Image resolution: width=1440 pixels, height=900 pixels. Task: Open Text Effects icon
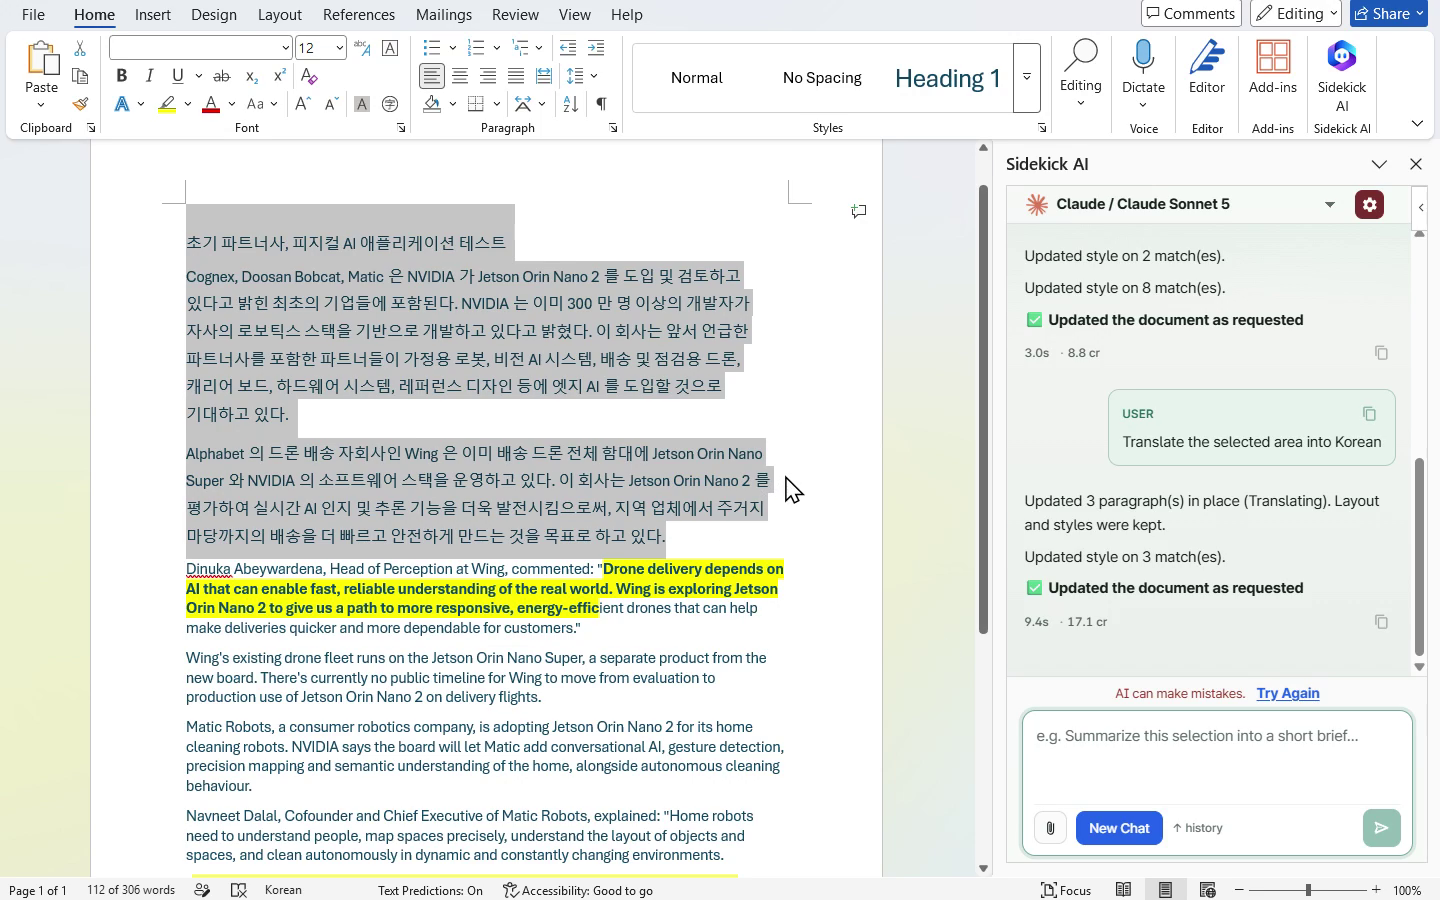[x=122, y=104]
